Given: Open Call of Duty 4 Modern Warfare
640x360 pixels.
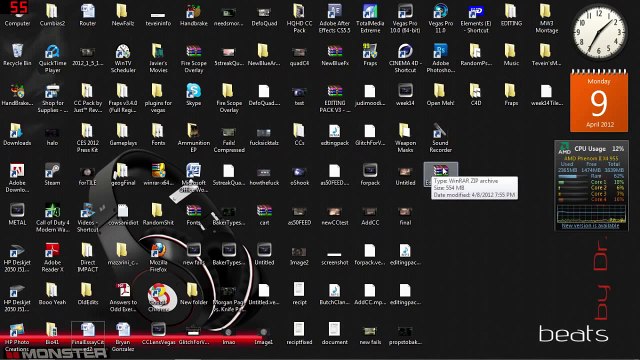Looking at the screenshot, I should (x=52, y=218).
